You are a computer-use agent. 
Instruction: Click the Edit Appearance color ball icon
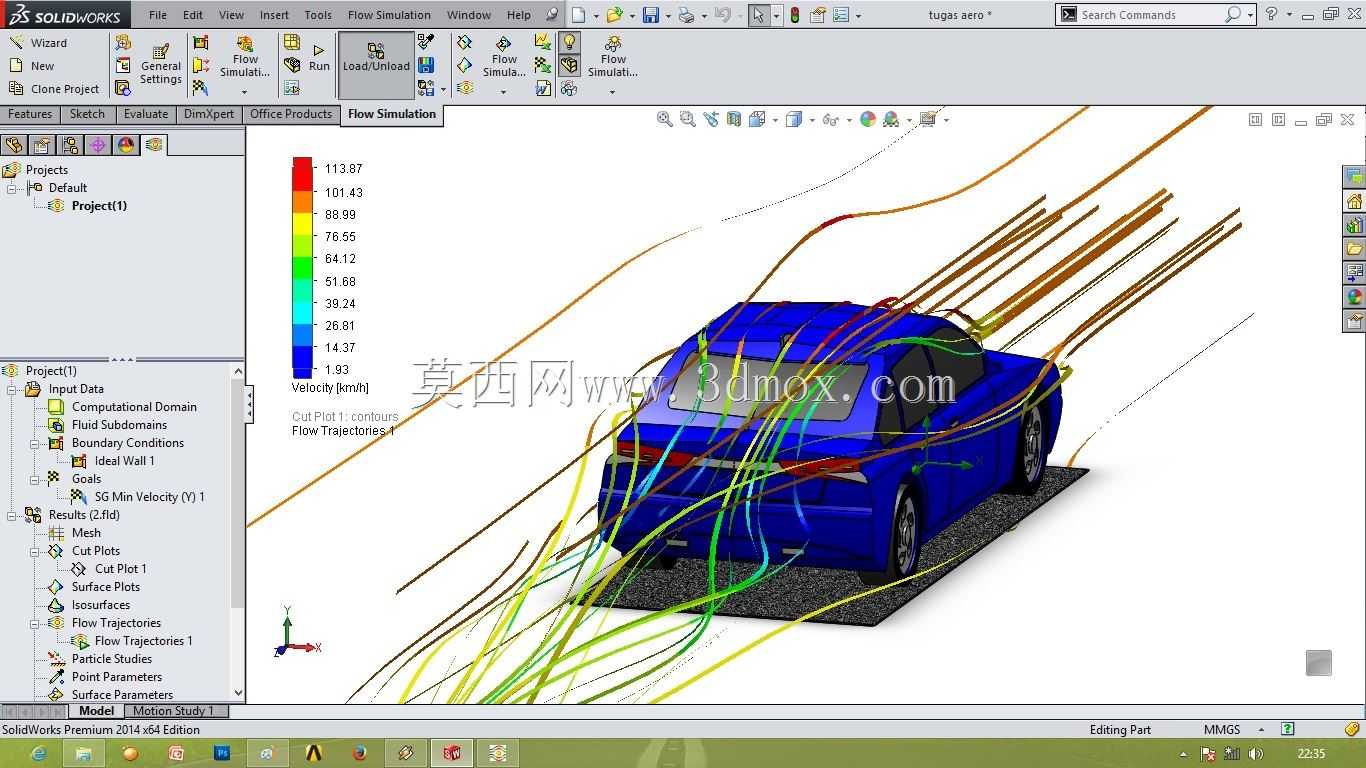[x=867, y=119]
